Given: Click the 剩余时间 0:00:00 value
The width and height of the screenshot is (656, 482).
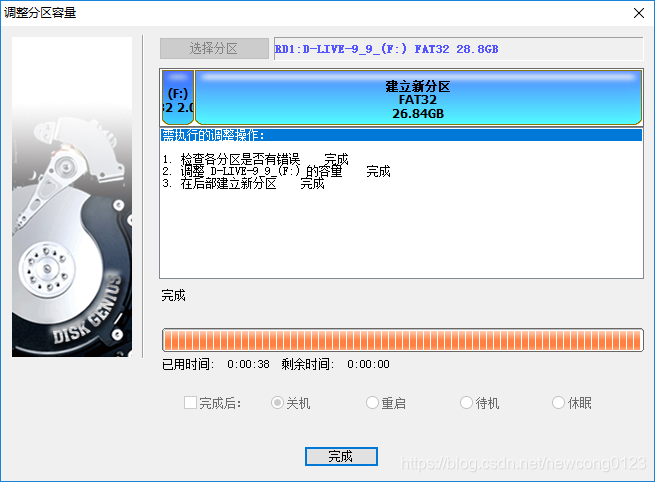Looking at the screenshot, I should (368, 364).
